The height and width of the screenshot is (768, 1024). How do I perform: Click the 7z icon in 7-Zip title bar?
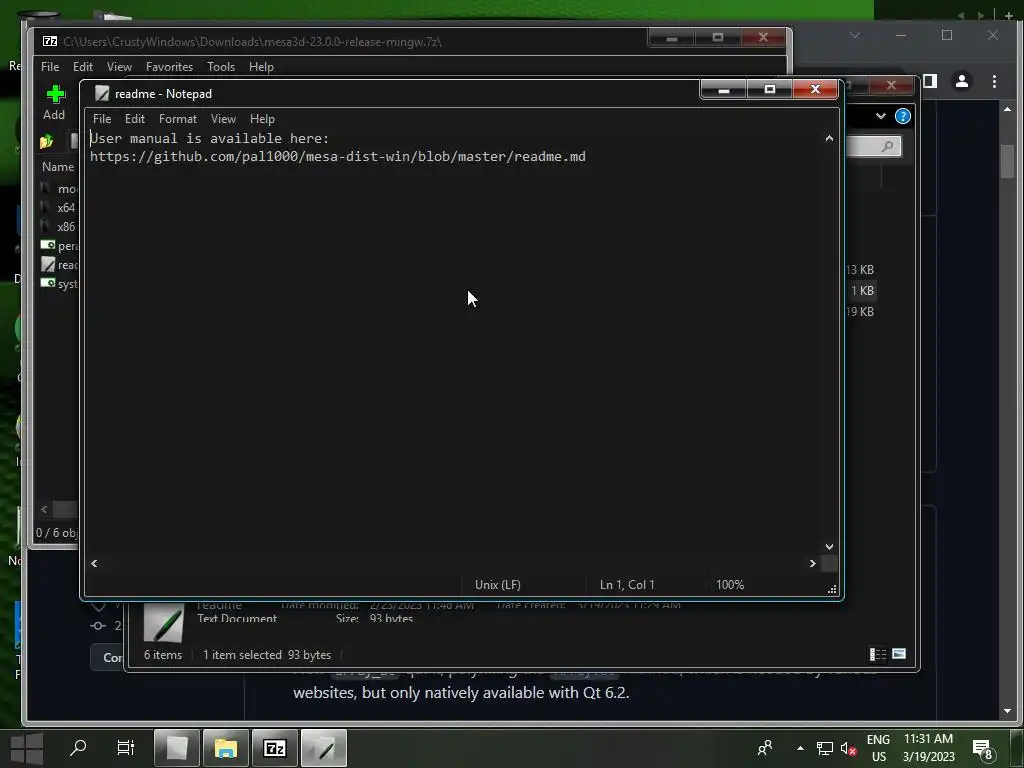(50, 41)
